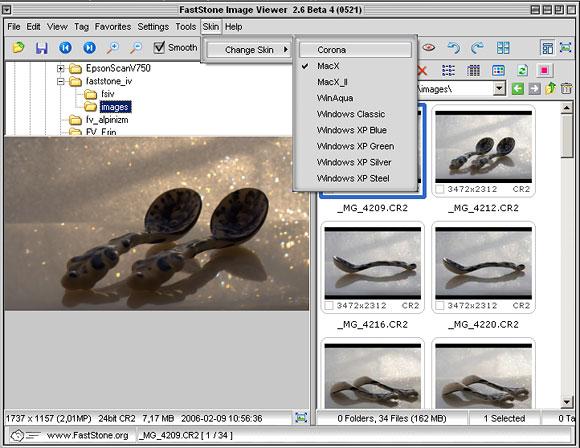This screenshot has height=448, width=580.
Task: Rotate the image right
Action: 478,48
